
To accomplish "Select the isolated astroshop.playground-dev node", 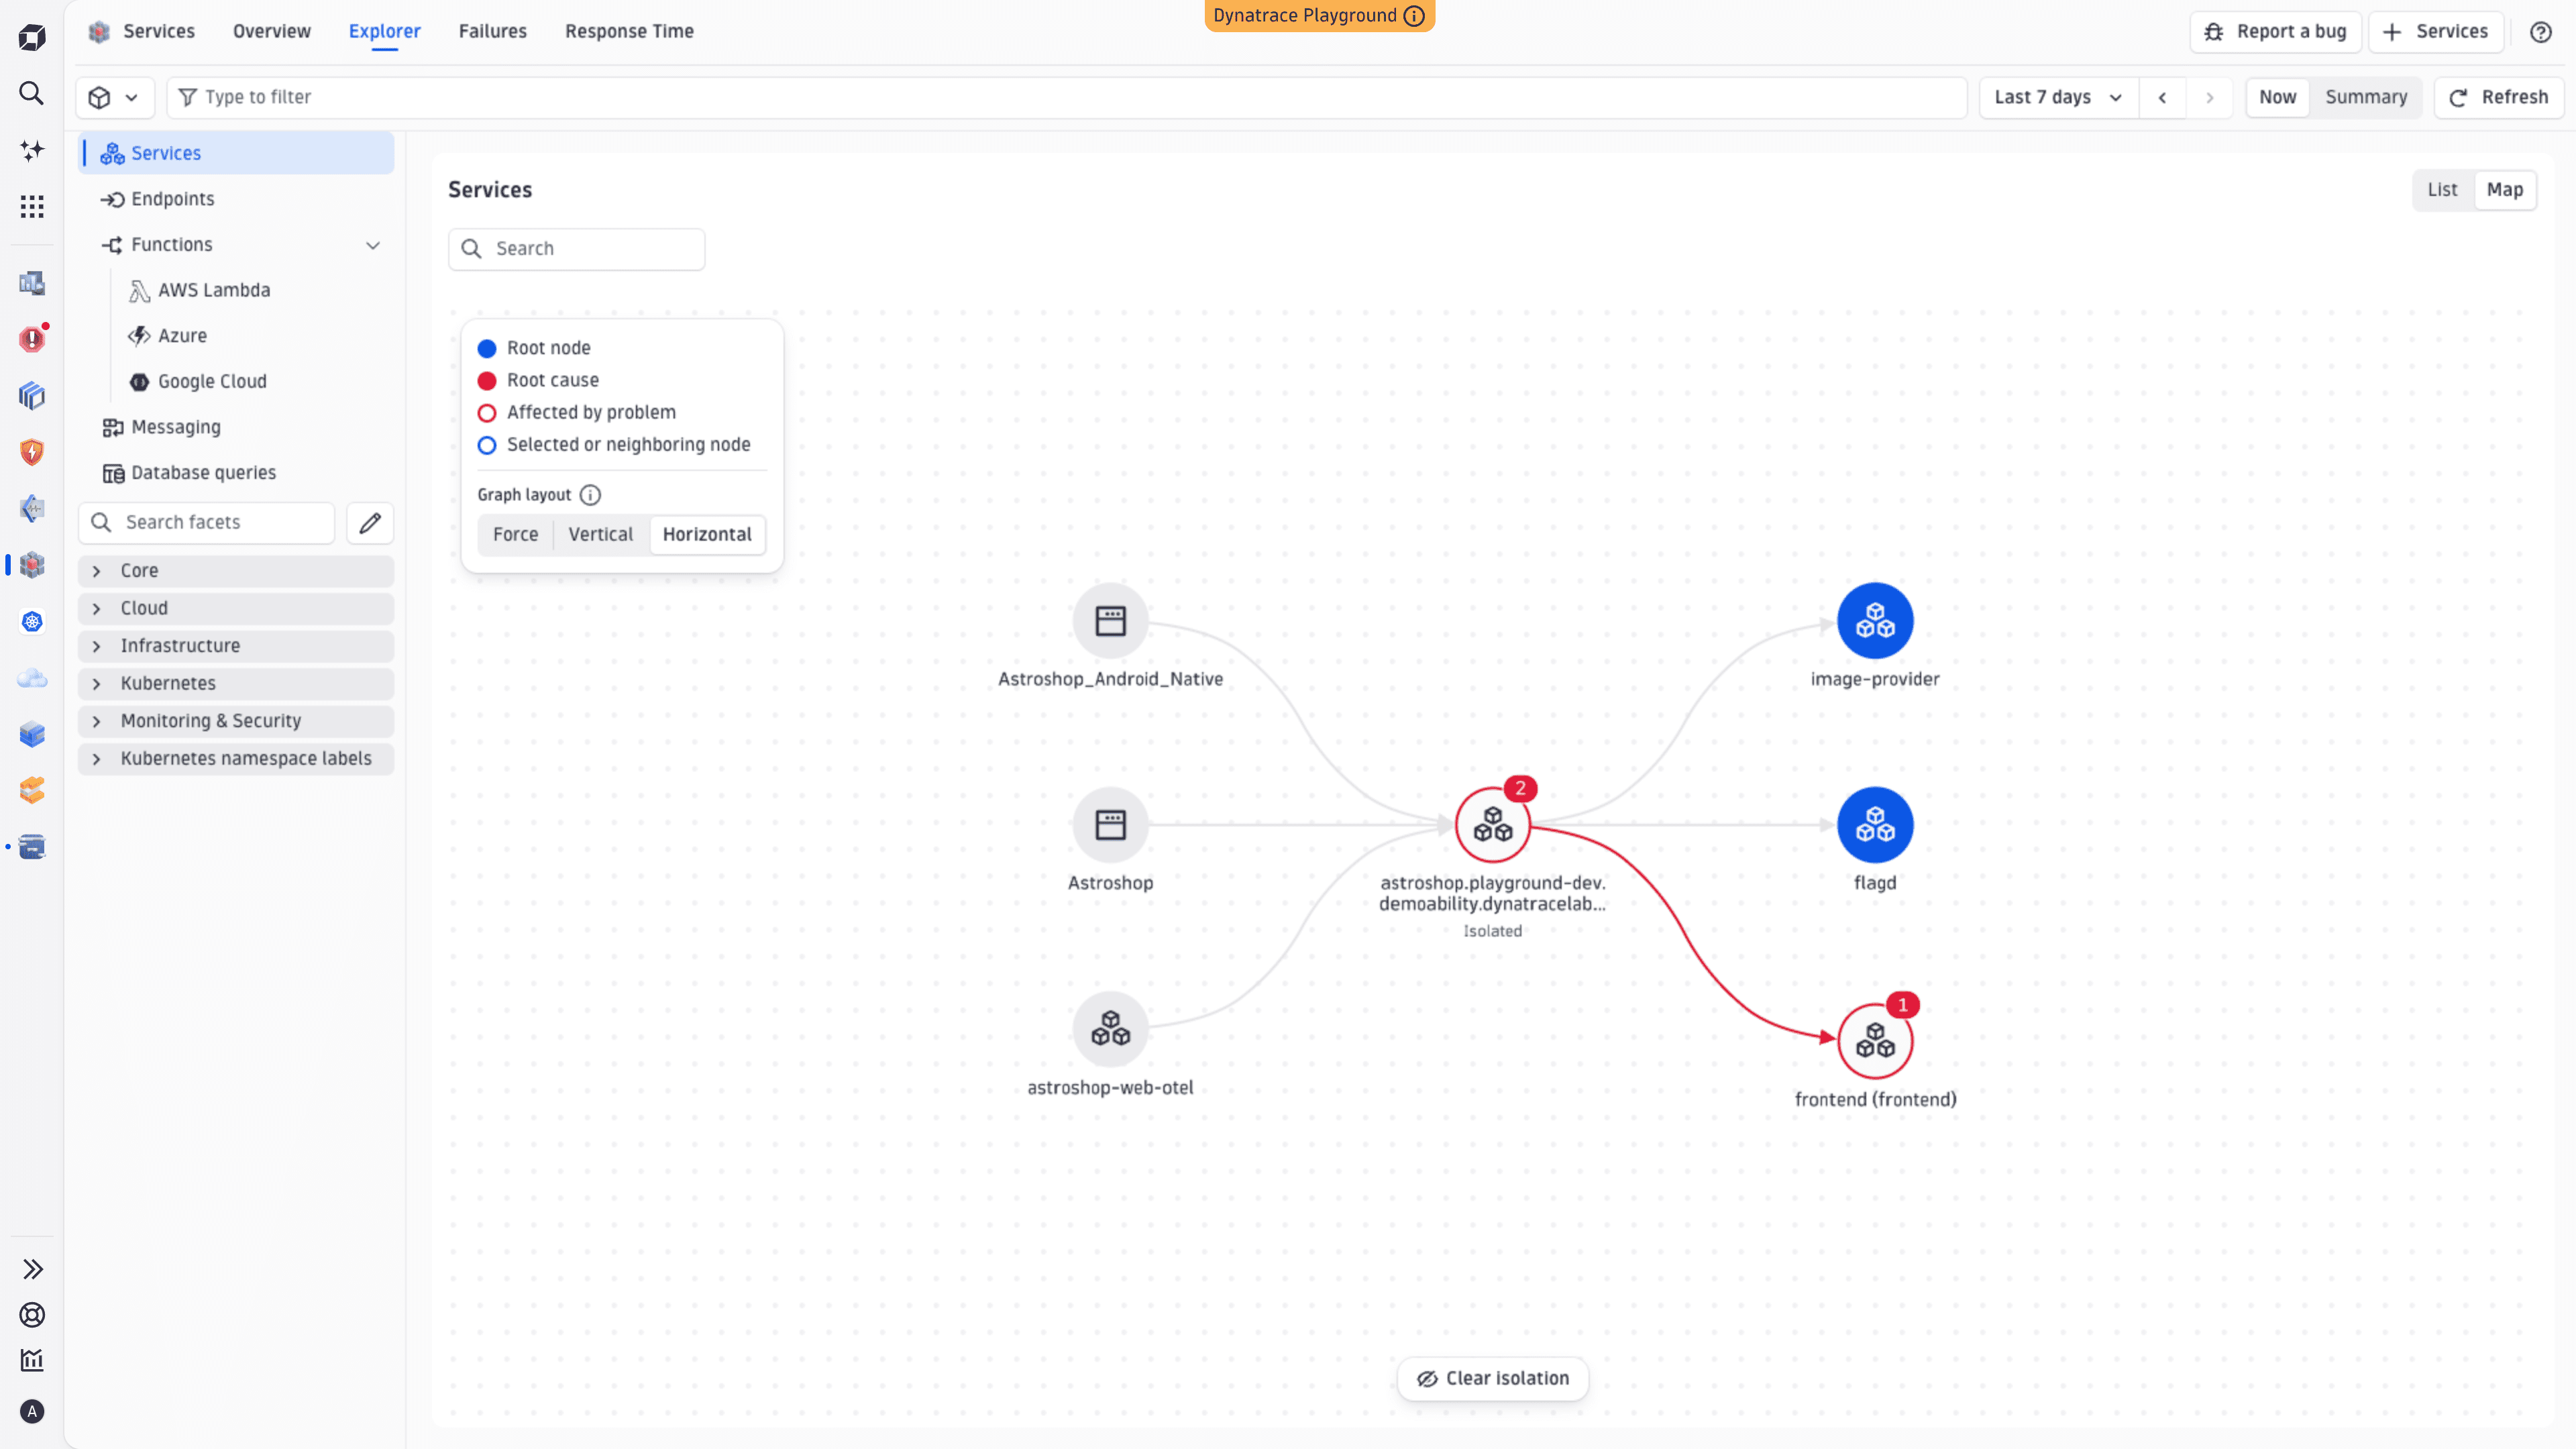I will tap(1493, 825).
